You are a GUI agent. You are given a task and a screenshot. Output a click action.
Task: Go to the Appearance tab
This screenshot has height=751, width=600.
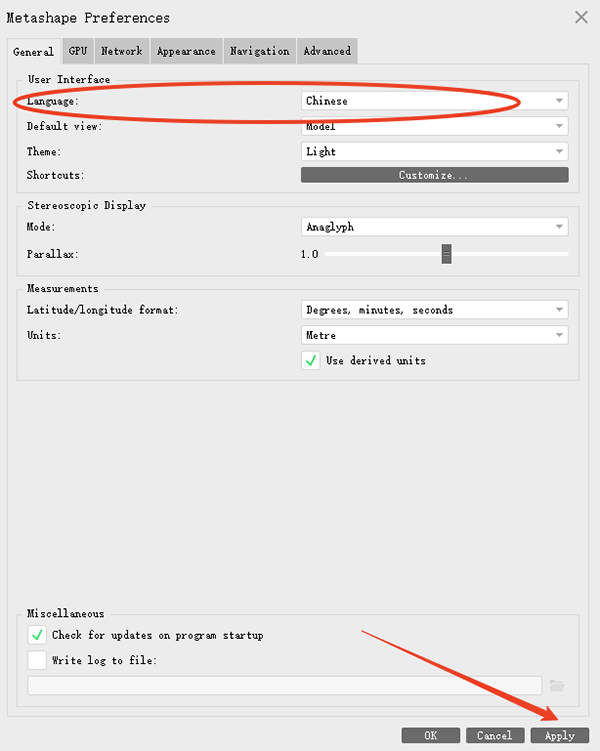tap(186, 51)
